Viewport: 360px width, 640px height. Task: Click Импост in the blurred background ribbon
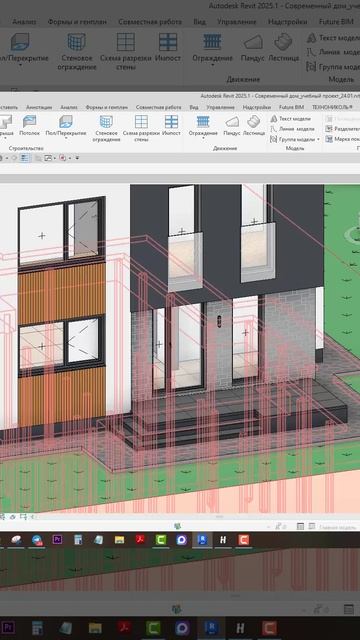[x=168, y=47]
